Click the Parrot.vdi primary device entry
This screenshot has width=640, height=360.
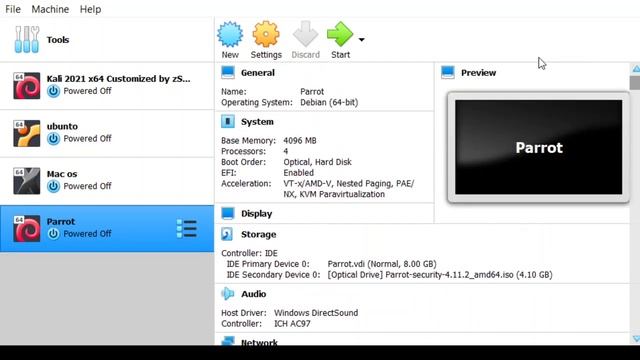pos(382,264)
